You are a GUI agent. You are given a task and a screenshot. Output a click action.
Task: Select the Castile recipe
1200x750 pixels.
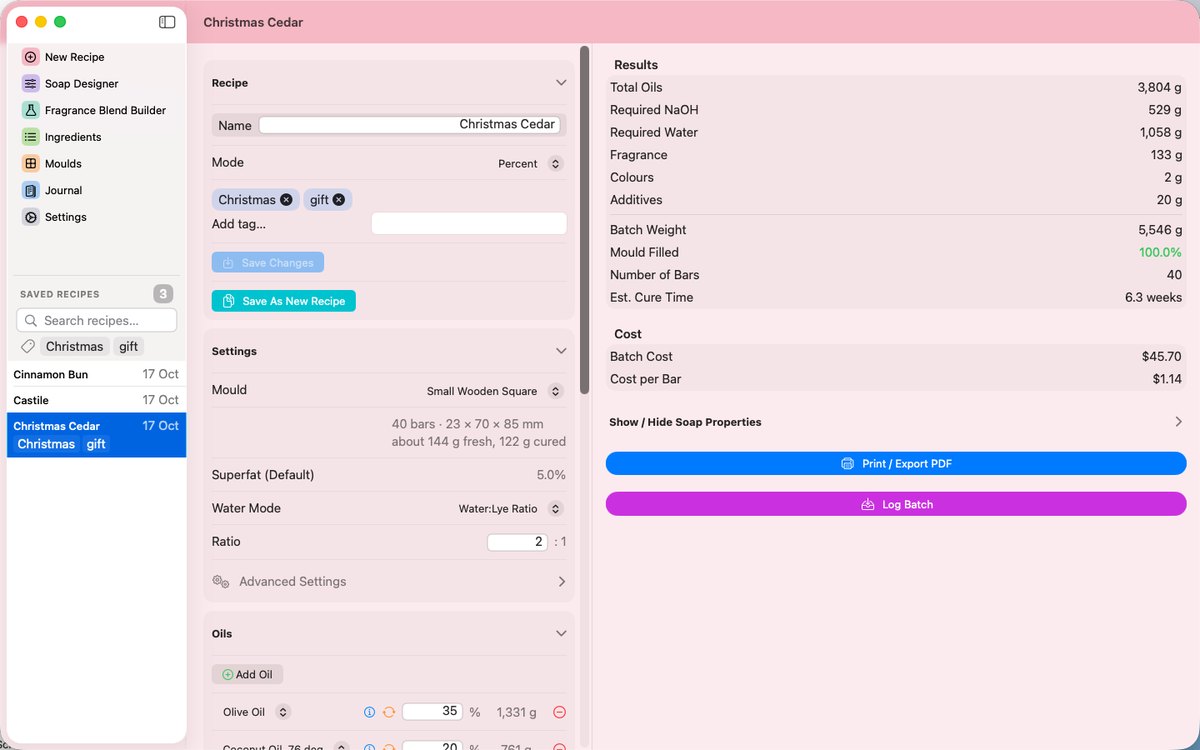[x=96, y=400]
